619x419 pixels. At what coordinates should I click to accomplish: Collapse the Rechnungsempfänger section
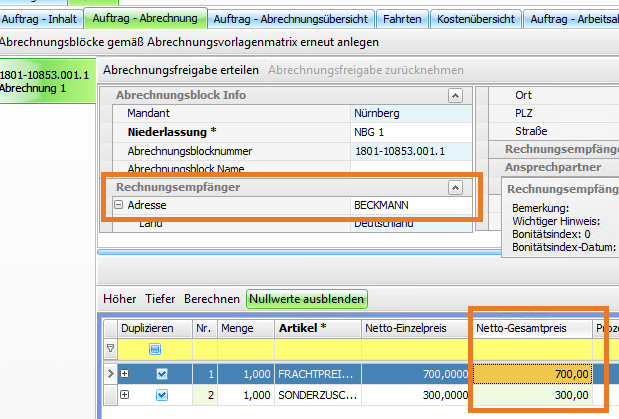tap(455, 187)
